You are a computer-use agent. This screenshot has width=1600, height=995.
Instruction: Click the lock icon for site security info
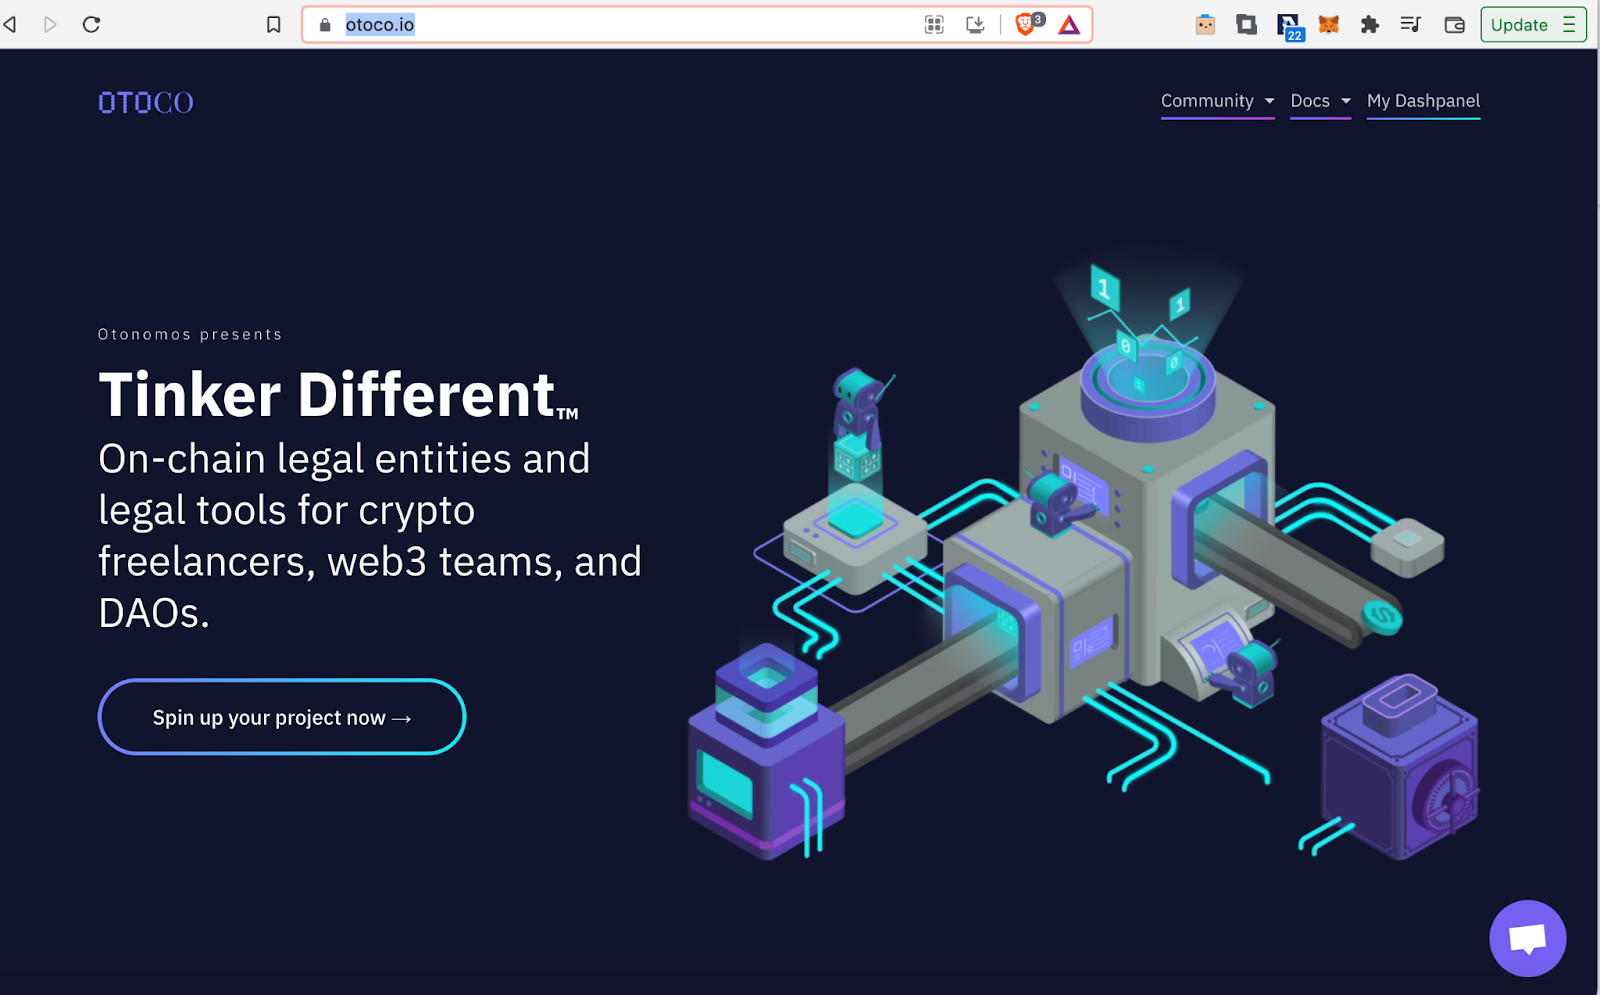[x=325, y=25]
